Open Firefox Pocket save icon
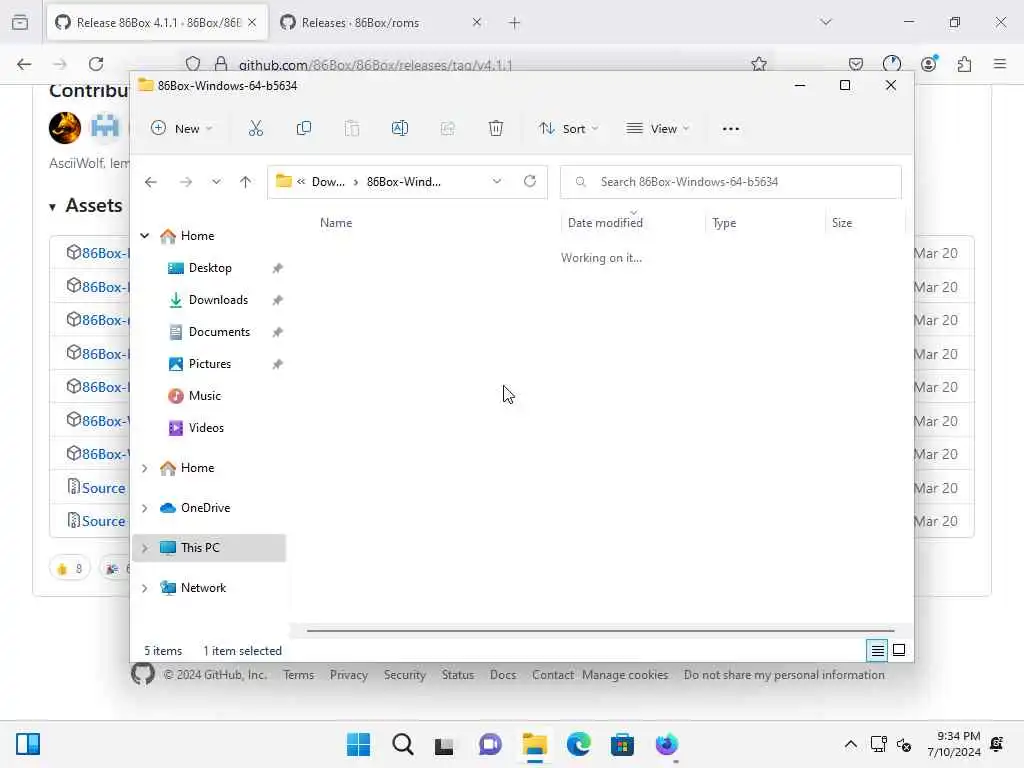The height and width of the screenshot is (768, 1024). 856,64
